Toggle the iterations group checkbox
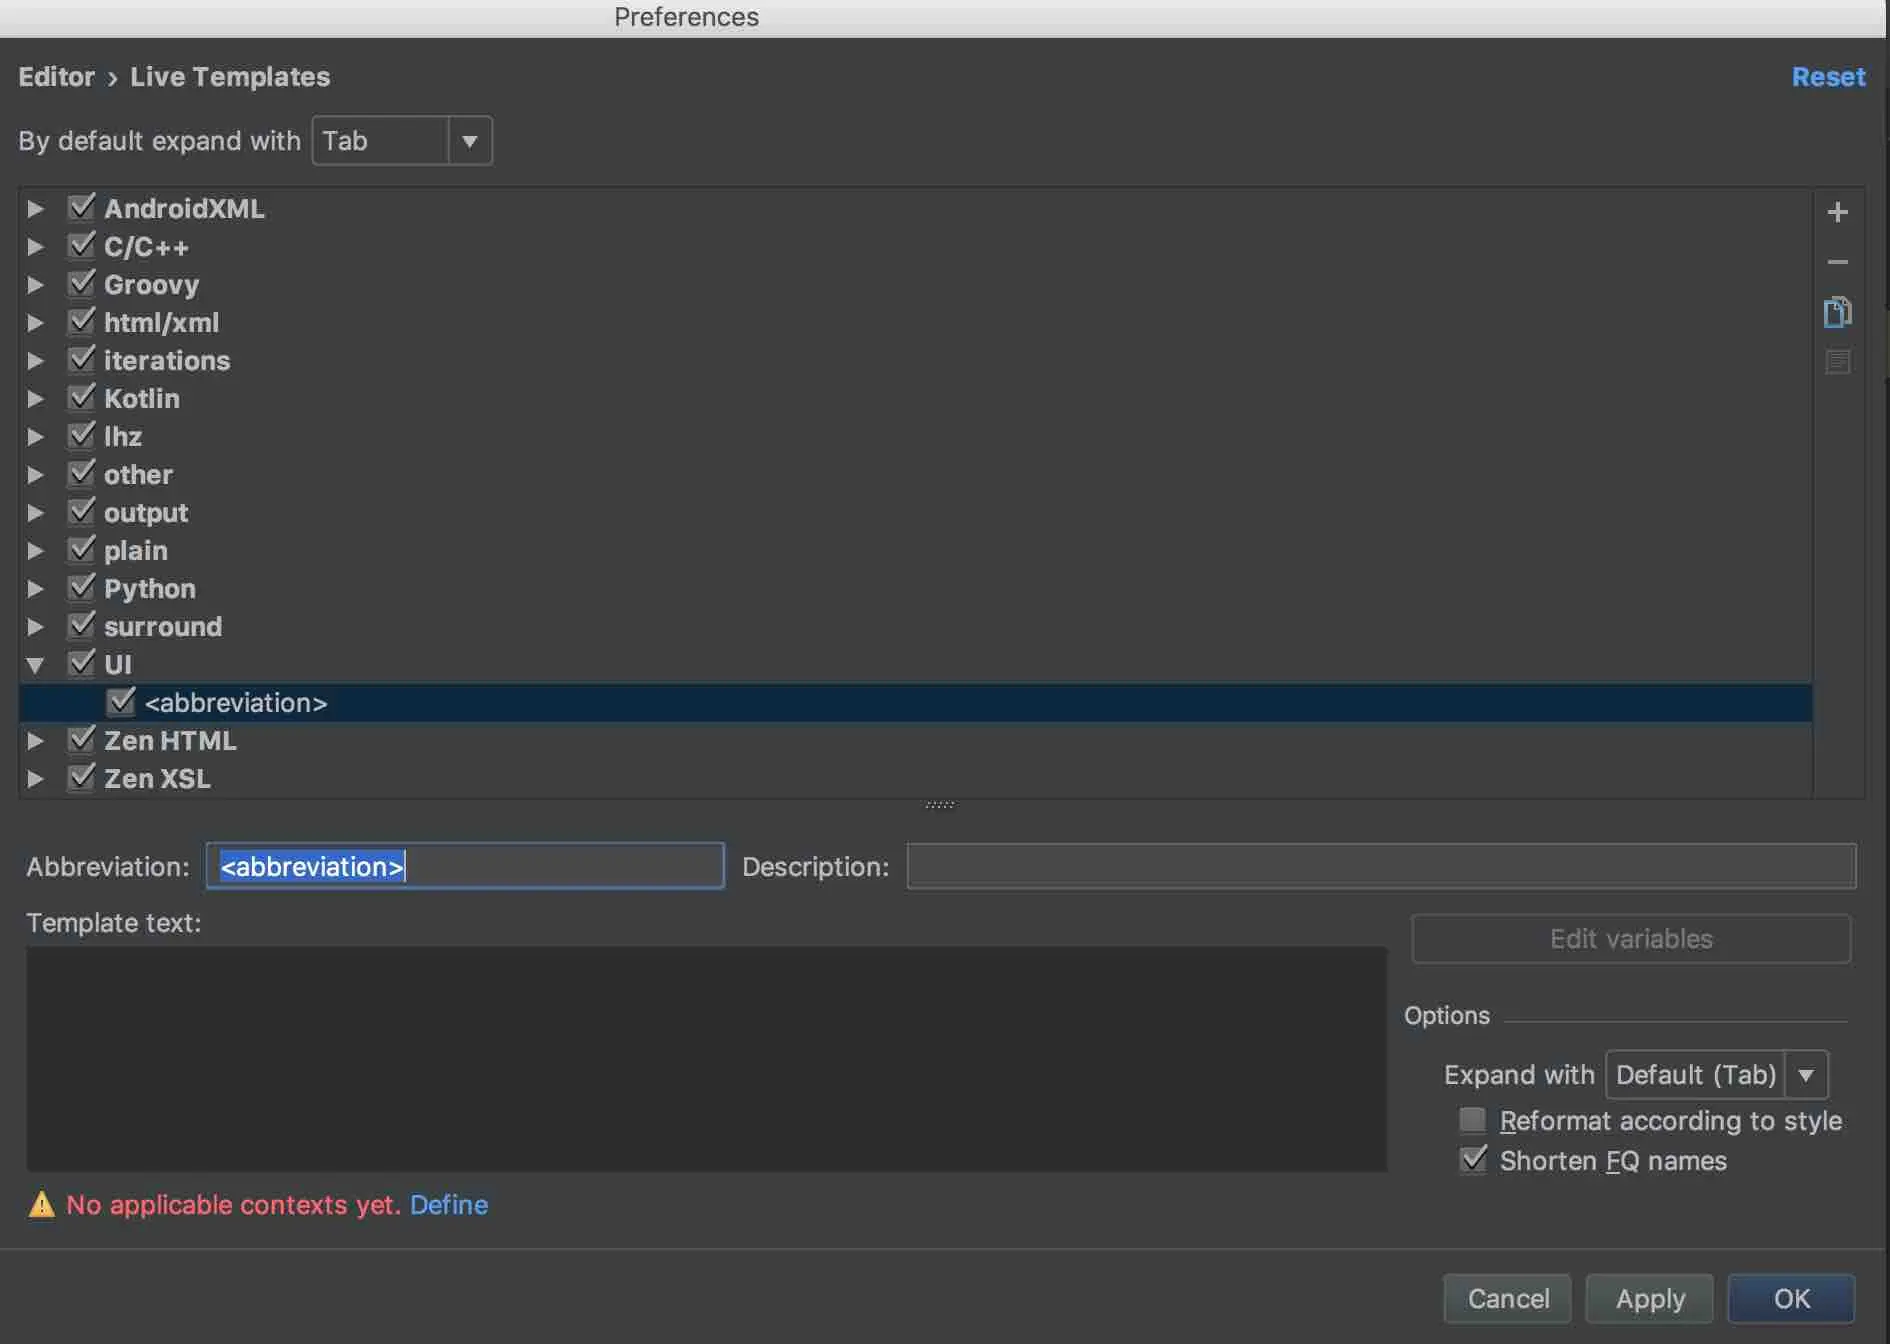This screenshot has width=1890, height=1344. (x=81, y=359)
